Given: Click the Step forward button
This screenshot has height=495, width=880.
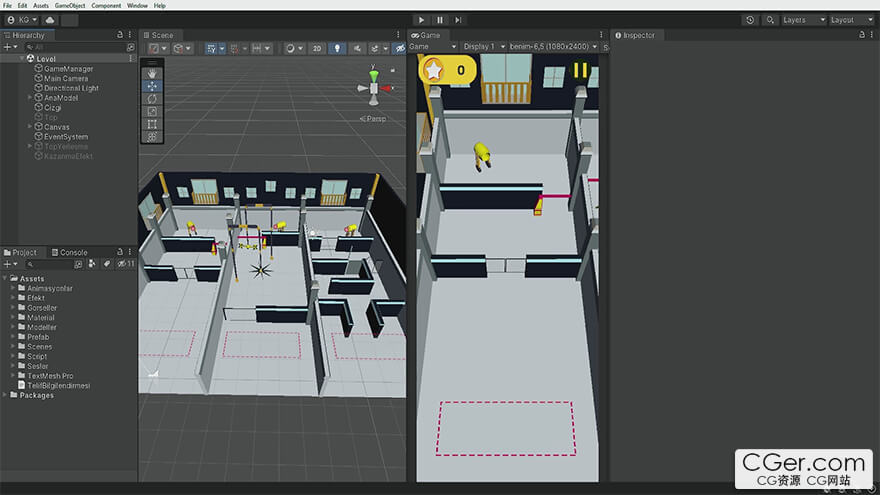Looking at the screenshot, I should [x=458, y=20].
